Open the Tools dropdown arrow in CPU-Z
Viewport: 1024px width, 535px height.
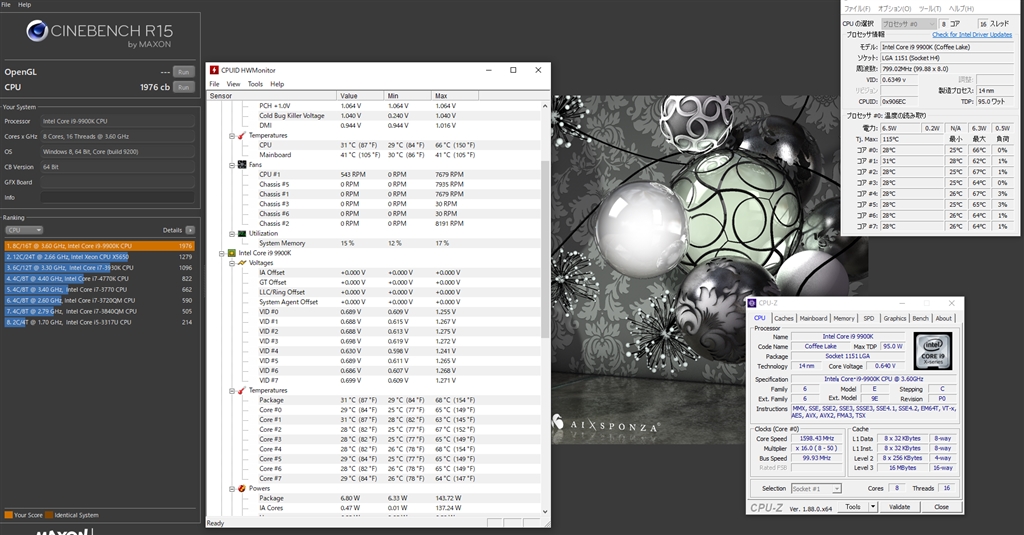pos(873,507)
